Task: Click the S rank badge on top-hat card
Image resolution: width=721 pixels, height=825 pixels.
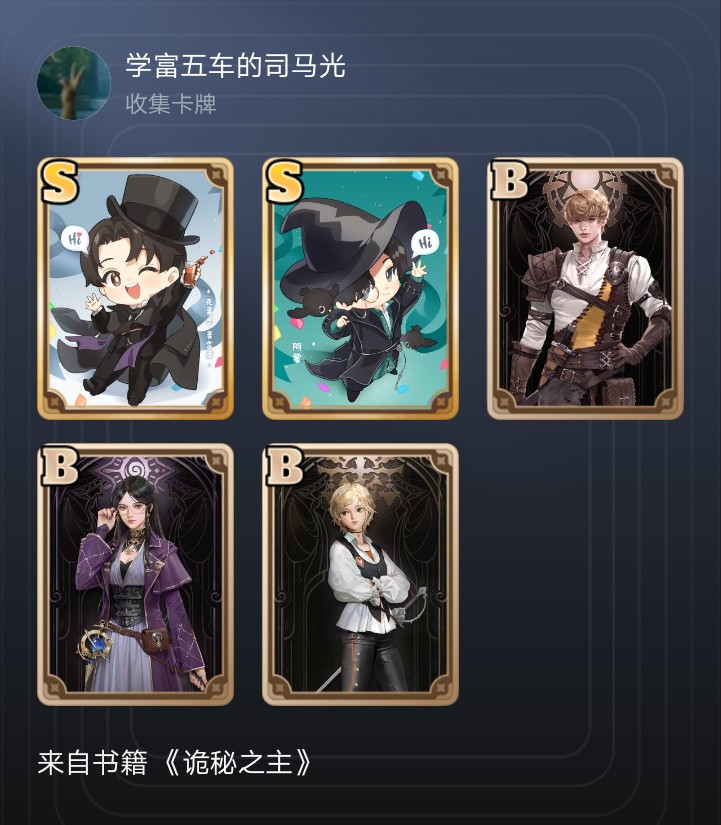Action: point(60,182)
